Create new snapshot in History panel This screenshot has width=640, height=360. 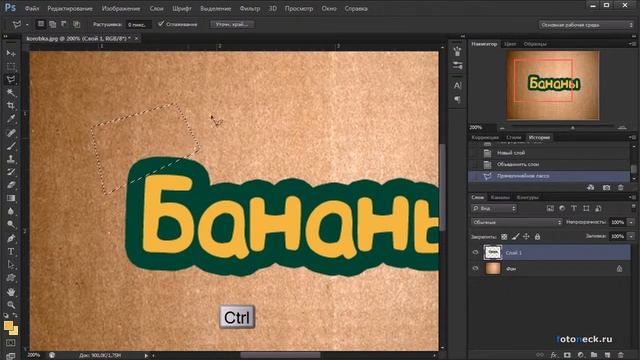point(606,188)
